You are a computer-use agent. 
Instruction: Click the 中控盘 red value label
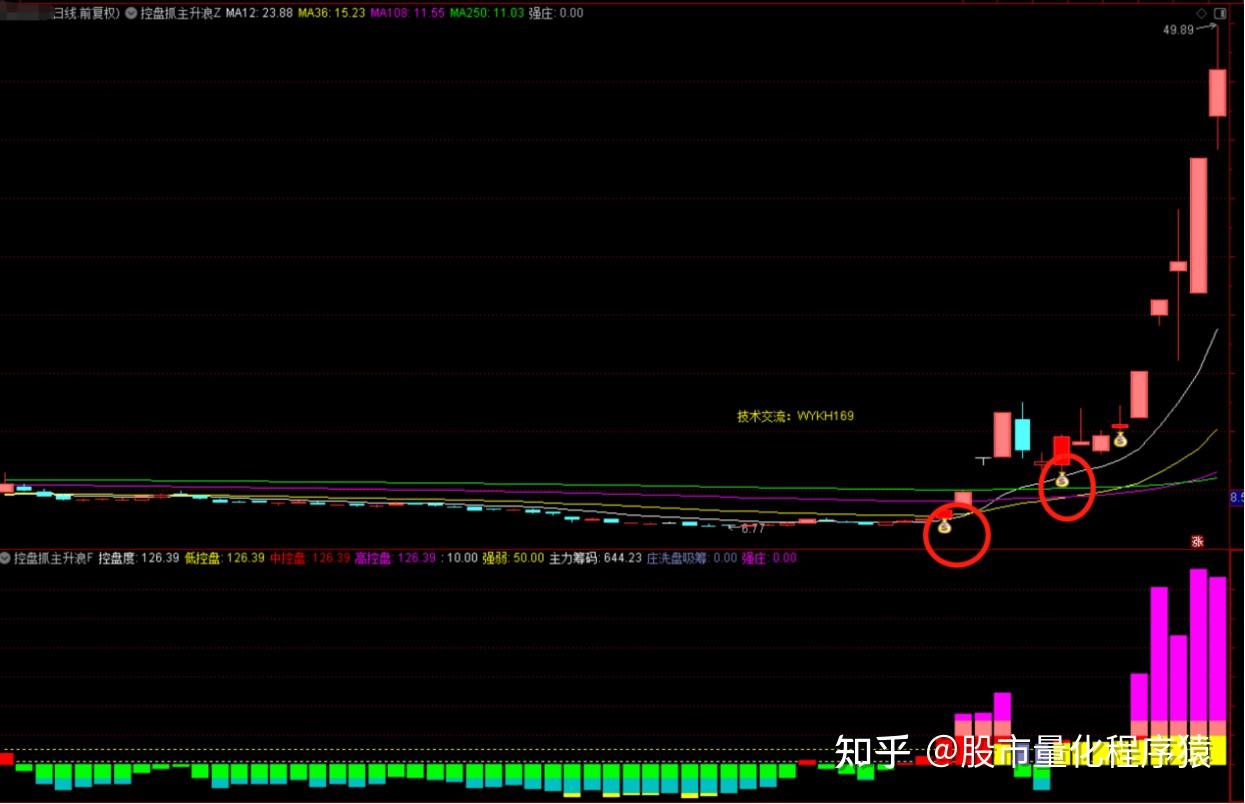[311, 557]
